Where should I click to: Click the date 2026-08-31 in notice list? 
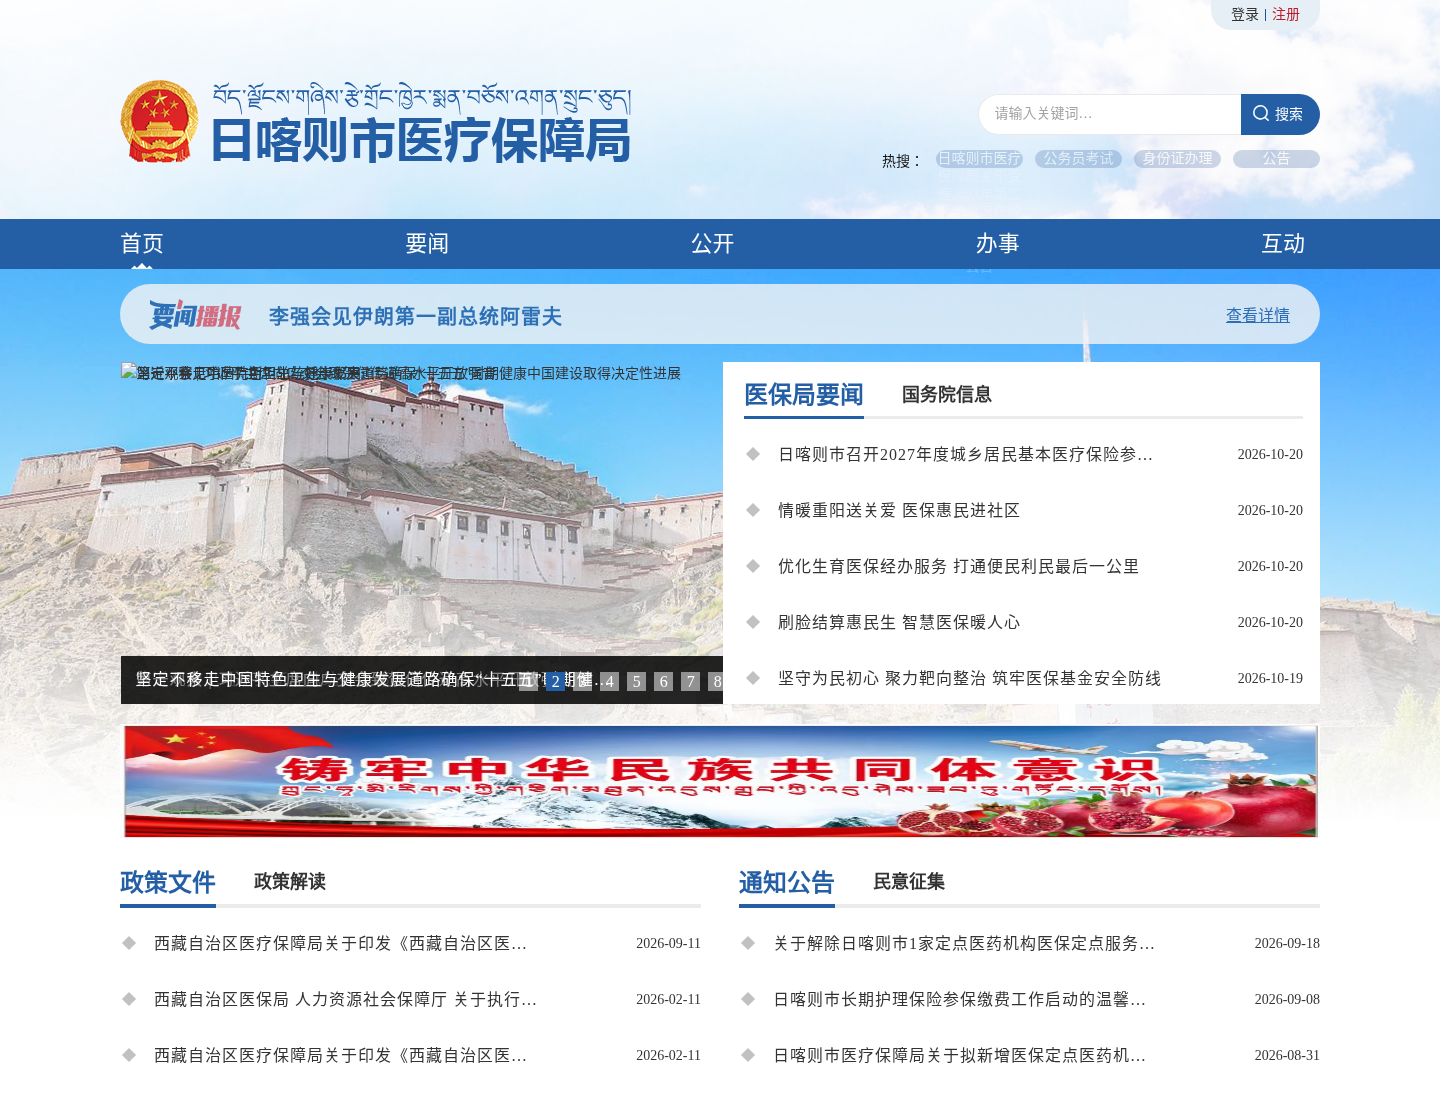tap(1287, 1055)
